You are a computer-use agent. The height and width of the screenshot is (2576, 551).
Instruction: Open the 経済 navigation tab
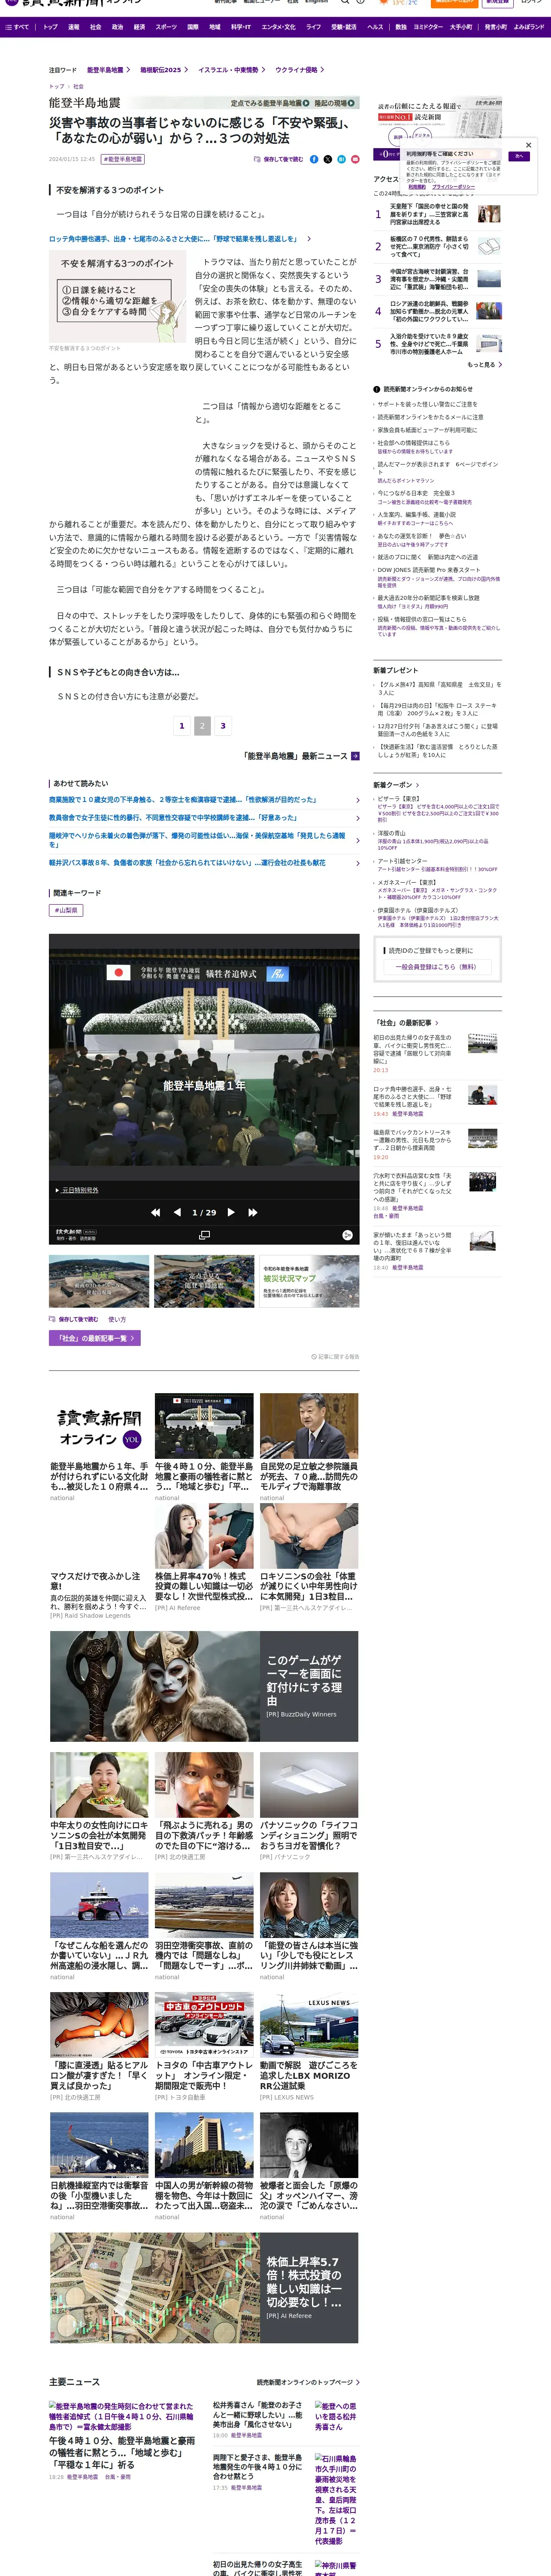tap(140, 27)
